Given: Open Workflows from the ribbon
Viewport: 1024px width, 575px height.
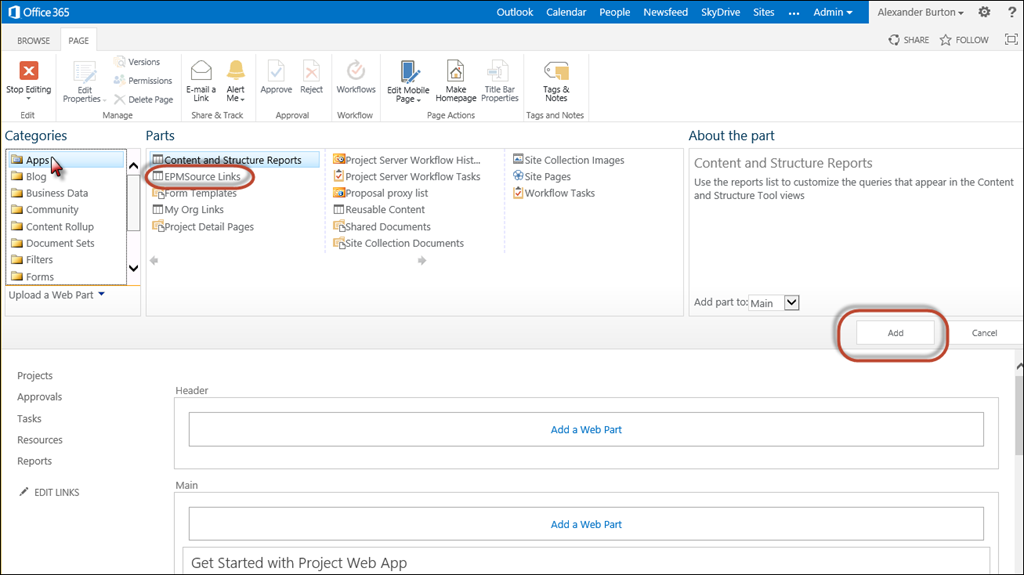Looking at the screenshot, I should coord(356,77).
